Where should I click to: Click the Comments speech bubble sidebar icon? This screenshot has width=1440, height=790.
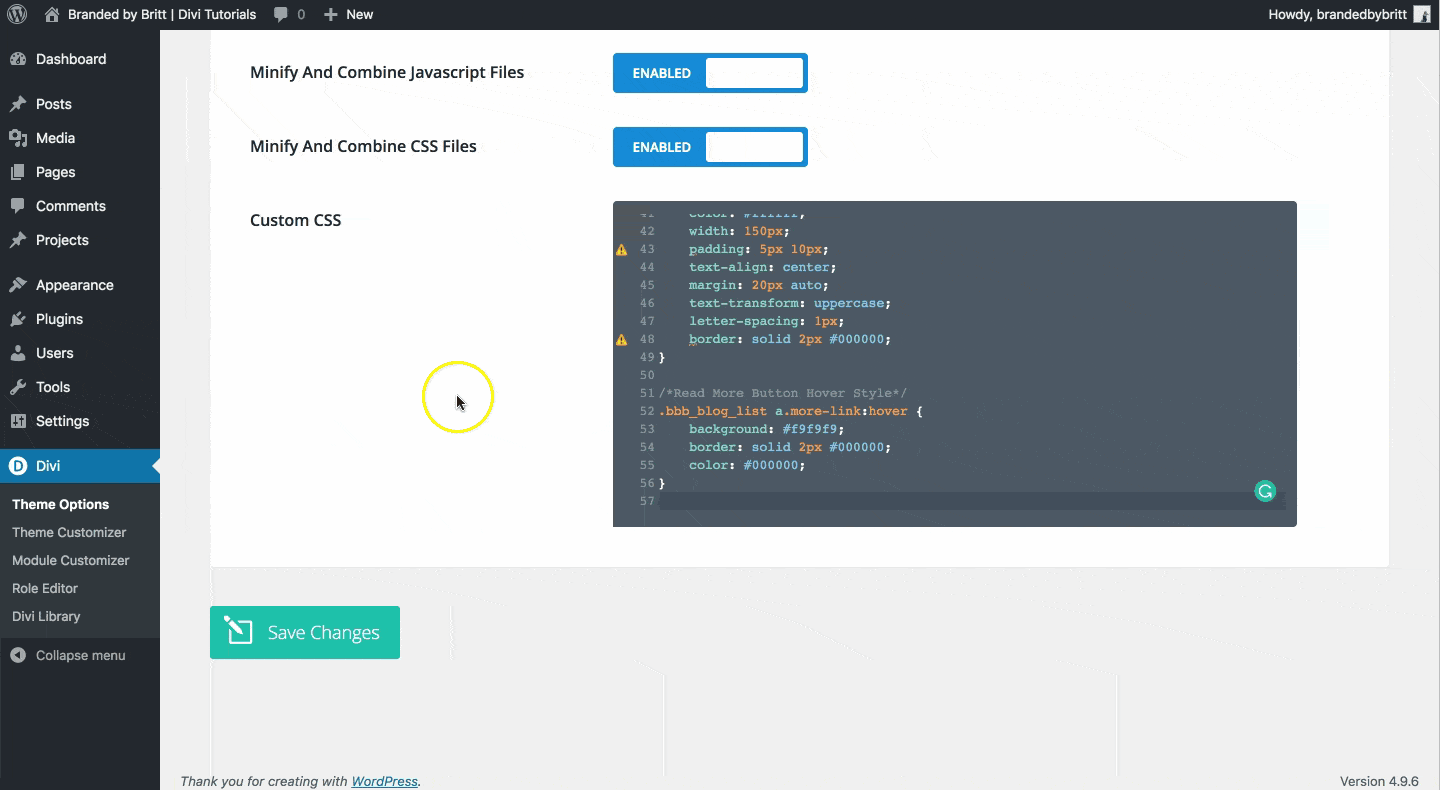[x=18, y=206]
